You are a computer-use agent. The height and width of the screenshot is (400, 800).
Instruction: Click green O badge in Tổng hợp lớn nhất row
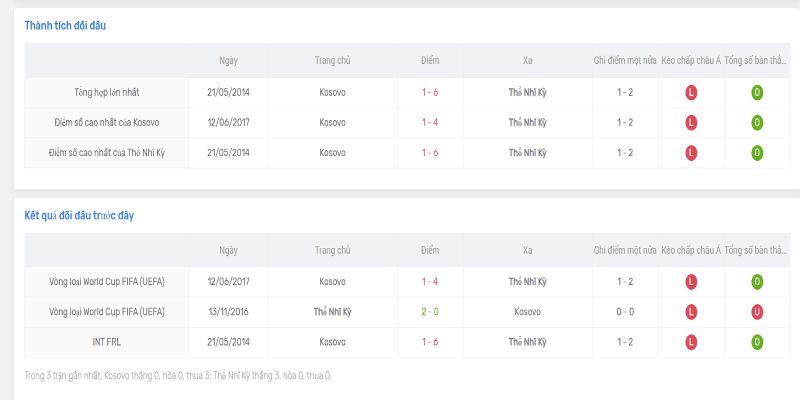[757, 93]
